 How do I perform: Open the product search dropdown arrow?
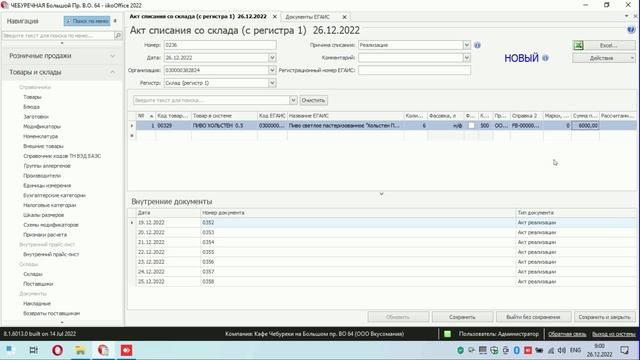click(293, 100)
